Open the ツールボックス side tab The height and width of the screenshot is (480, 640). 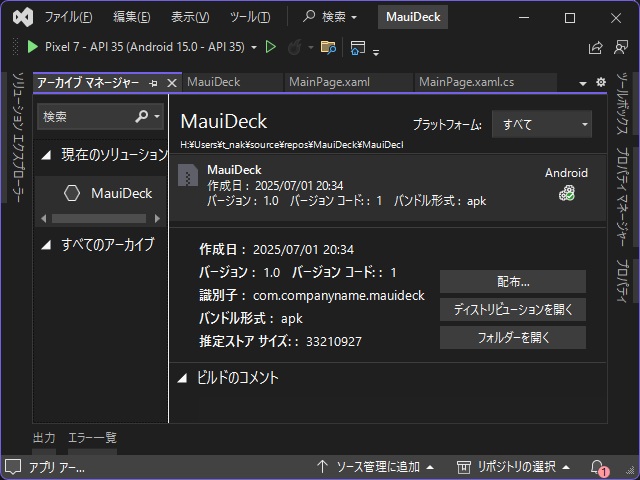(621, 104)
